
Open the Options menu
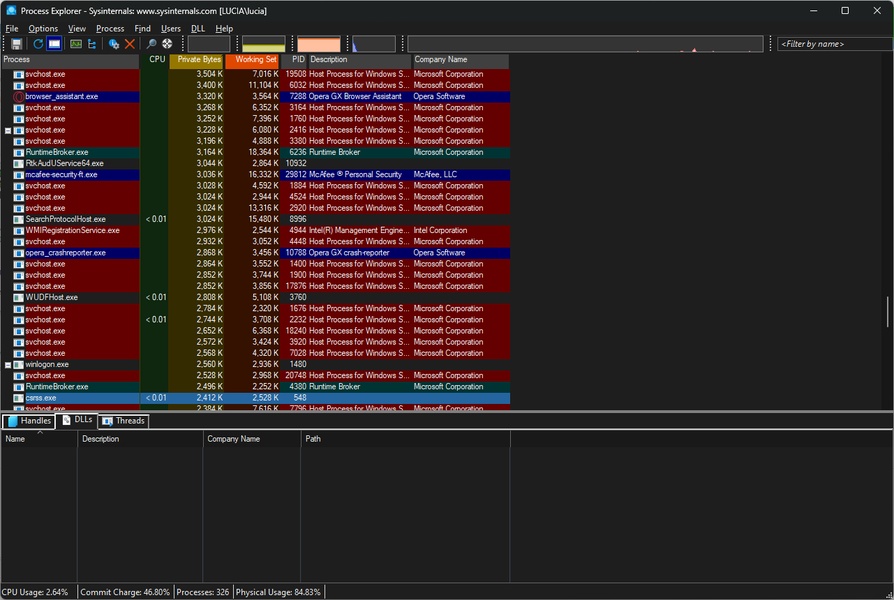pyautogui.click(x=43, y=29)
